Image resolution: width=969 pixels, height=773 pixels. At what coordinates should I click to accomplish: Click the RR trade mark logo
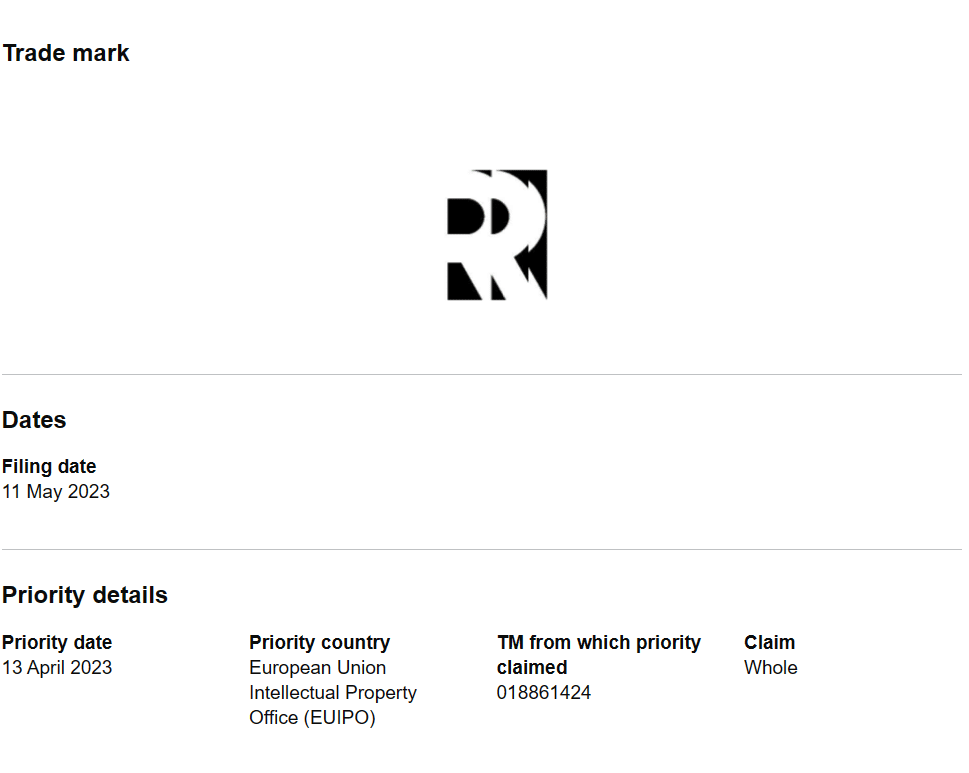(x=497, y=235)
